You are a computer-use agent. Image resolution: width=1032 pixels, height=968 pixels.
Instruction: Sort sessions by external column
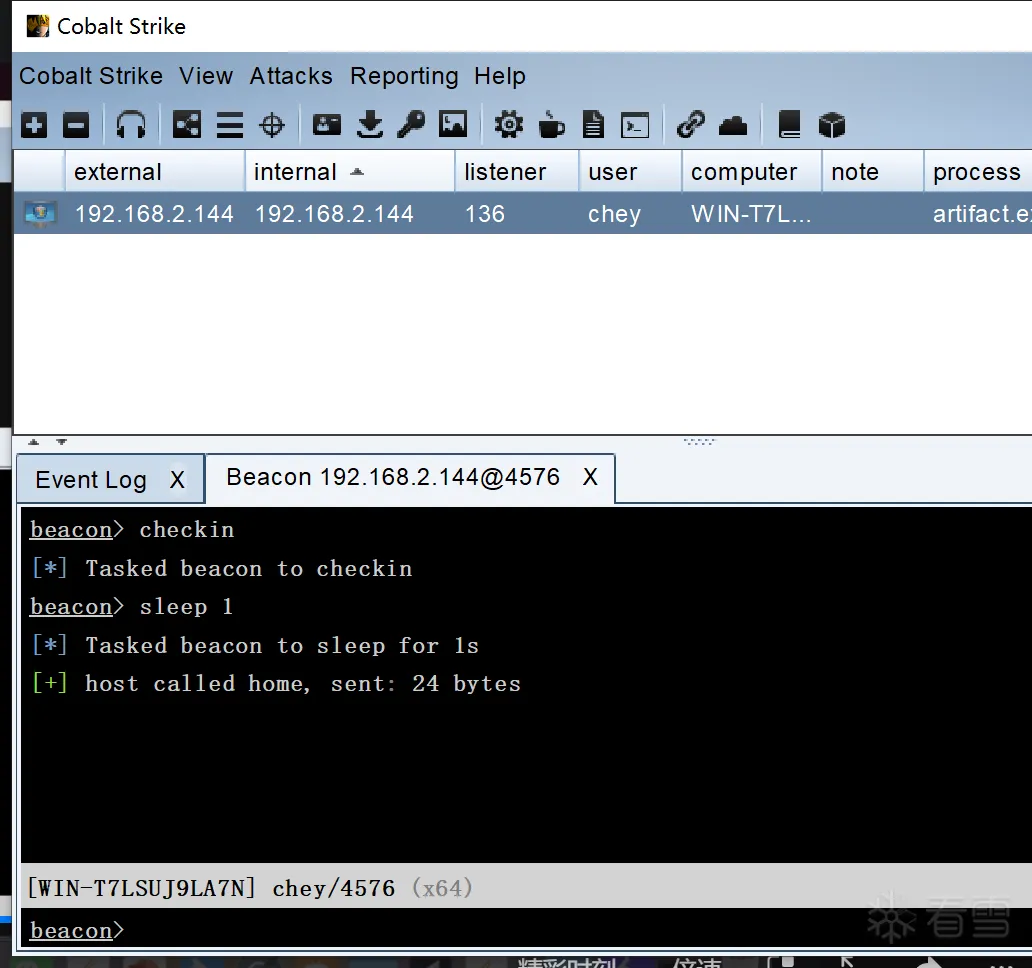pyautogui.click(x=155, y=172)
